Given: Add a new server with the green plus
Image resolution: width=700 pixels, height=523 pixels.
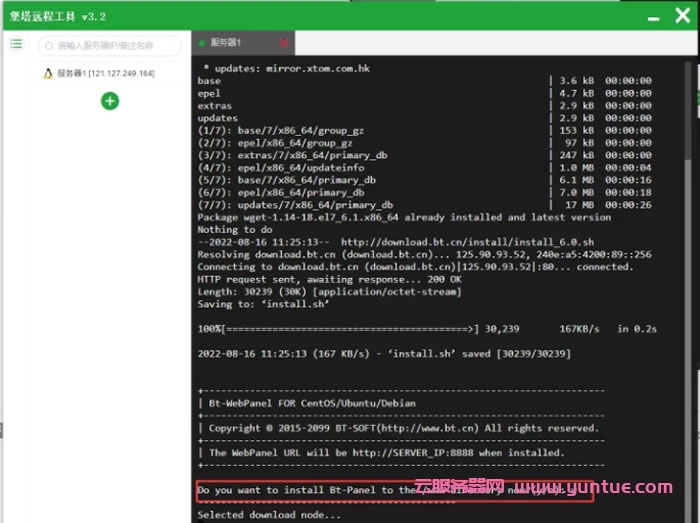Looking at the screenshot, I should click(110, 100).
